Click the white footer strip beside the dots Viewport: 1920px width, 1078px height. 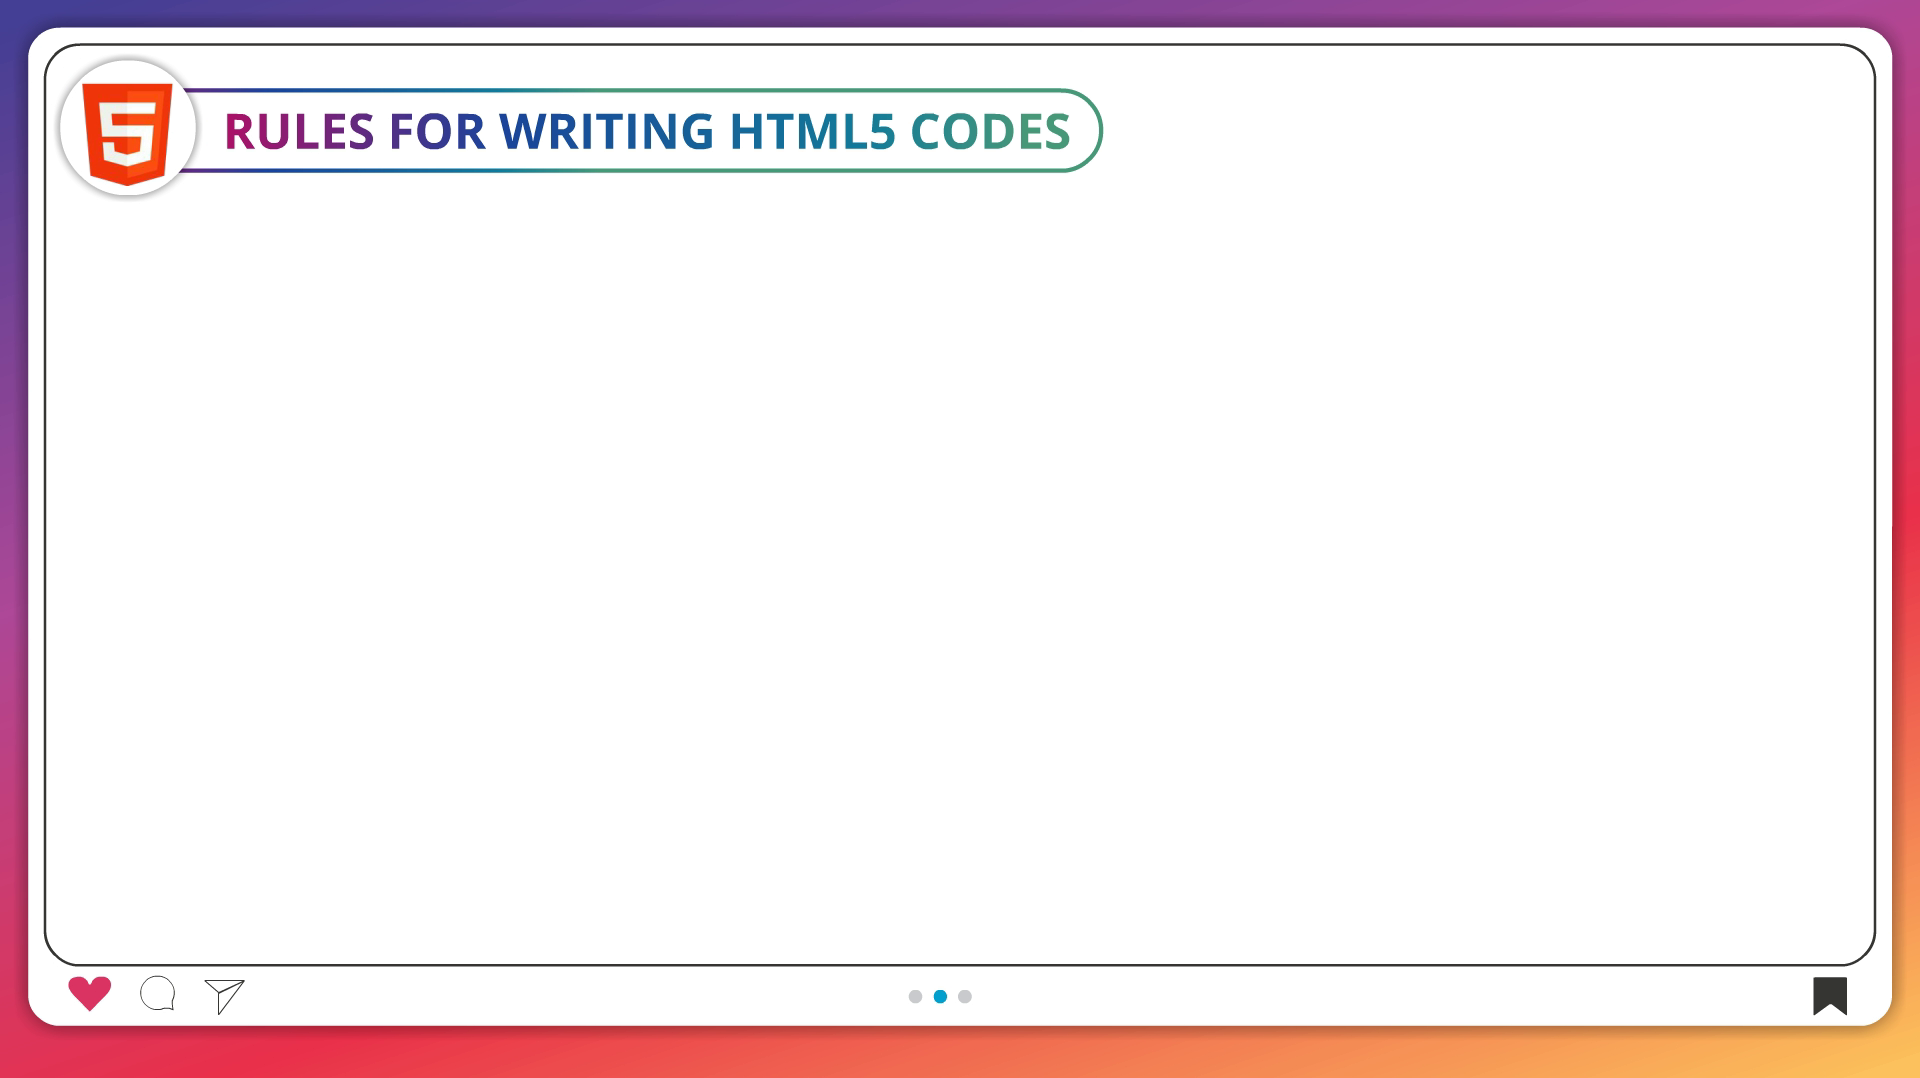click(1300, 996)
